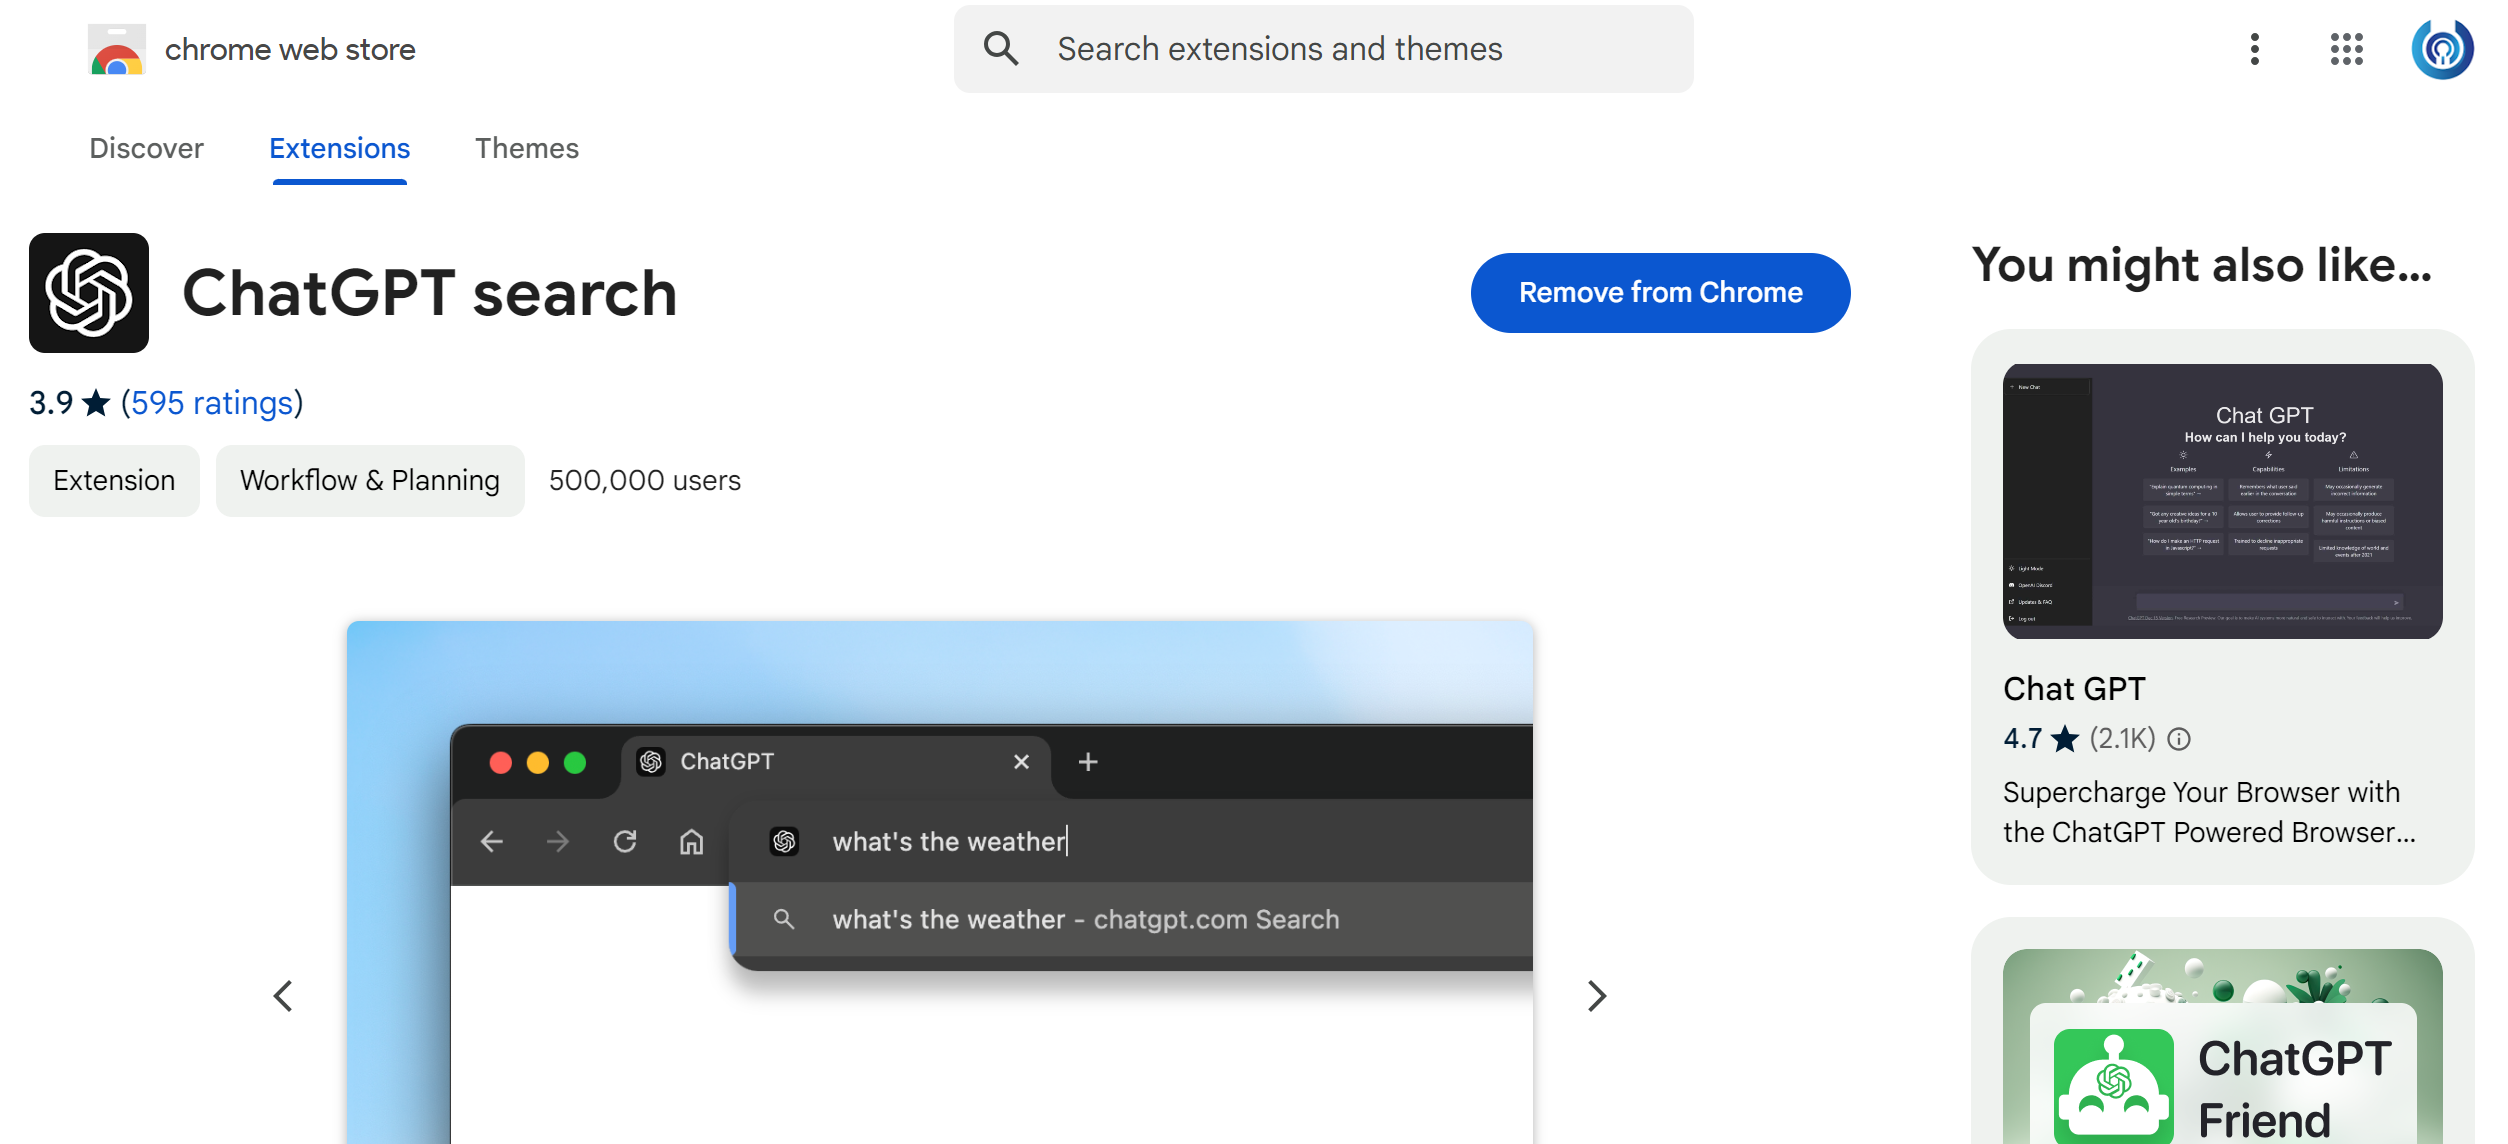This screenshot has height=1144, width=2508.
Task: Open the account profile avatar
Action: pos(2442,49)
